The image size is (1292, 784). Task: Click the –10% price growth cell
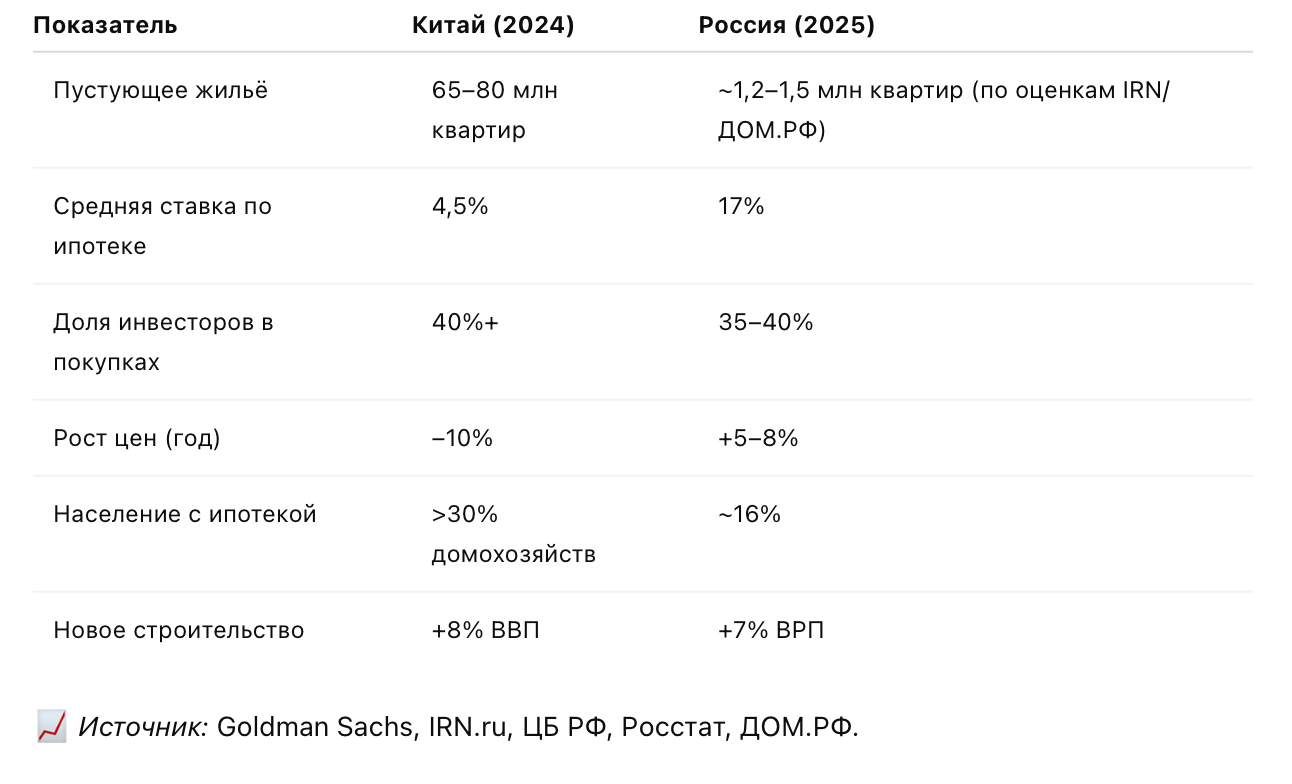point(462,439)
